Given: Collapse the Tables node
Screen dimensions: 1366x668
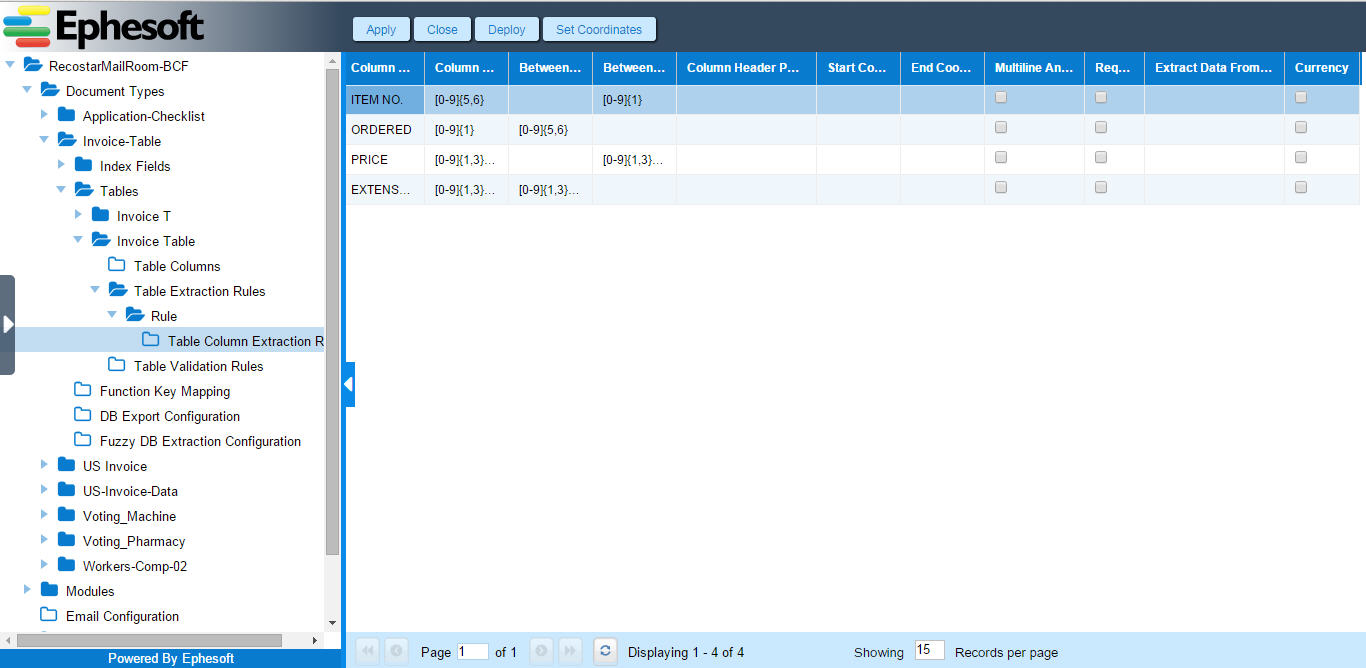Looking at the screenshot, I should pos(61,190).
